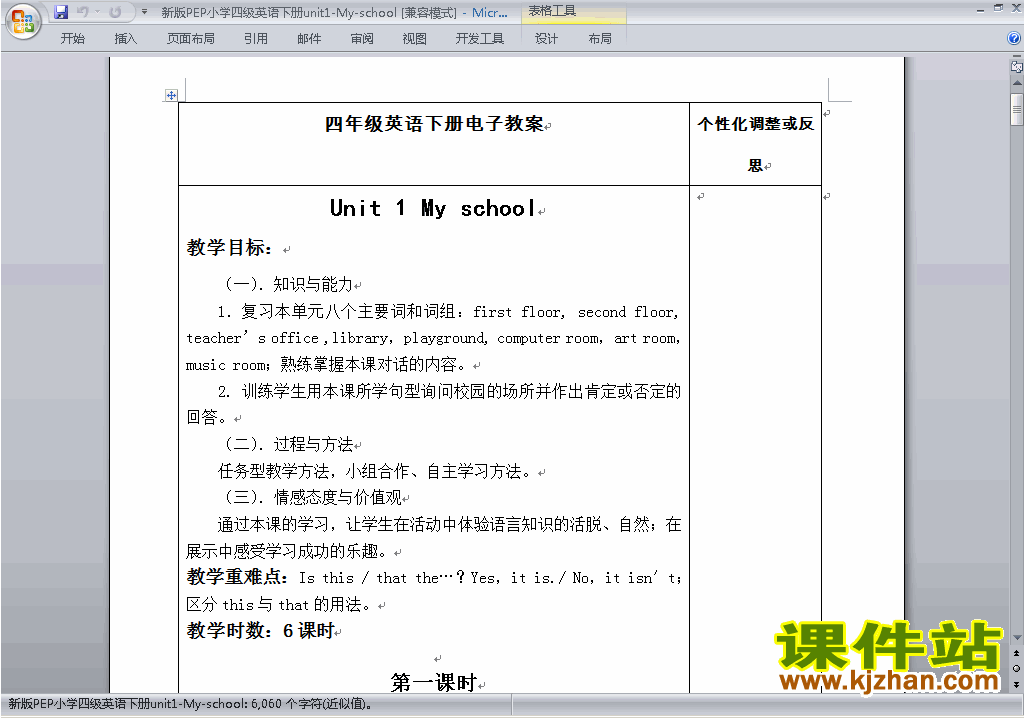Save the document via the floppy icon
The height and width of the screenshot is (718, 1024).
tap(61, 12)
